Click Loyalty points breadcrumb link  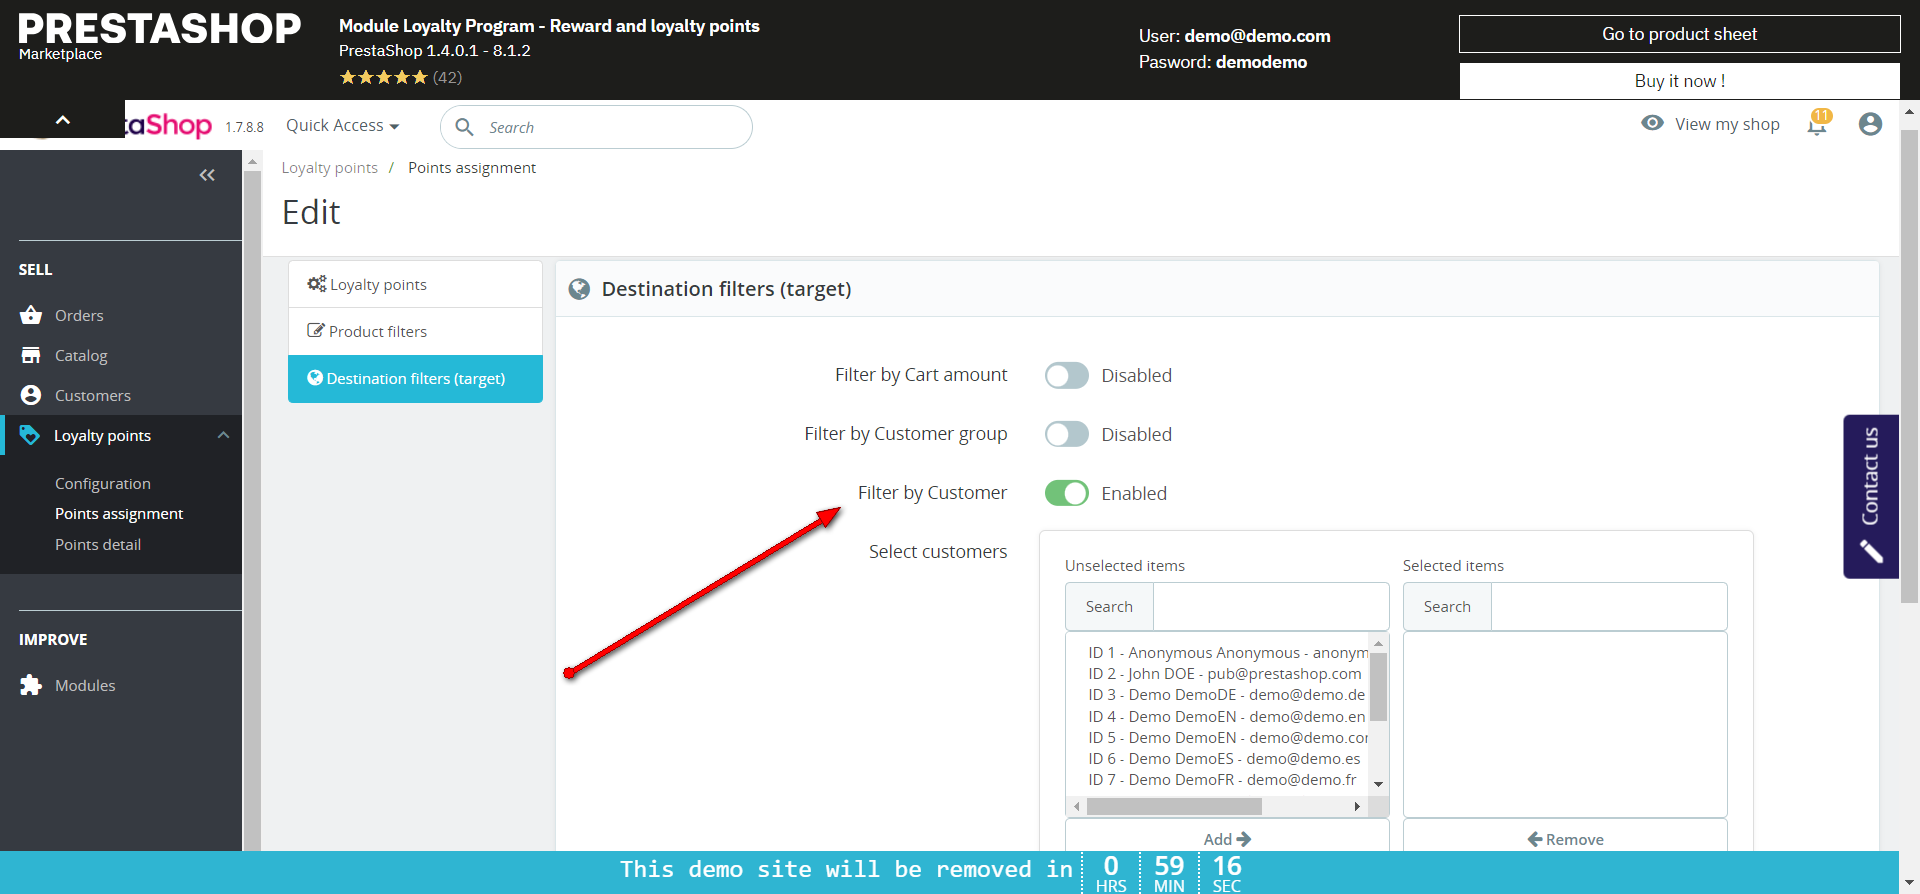329,167
